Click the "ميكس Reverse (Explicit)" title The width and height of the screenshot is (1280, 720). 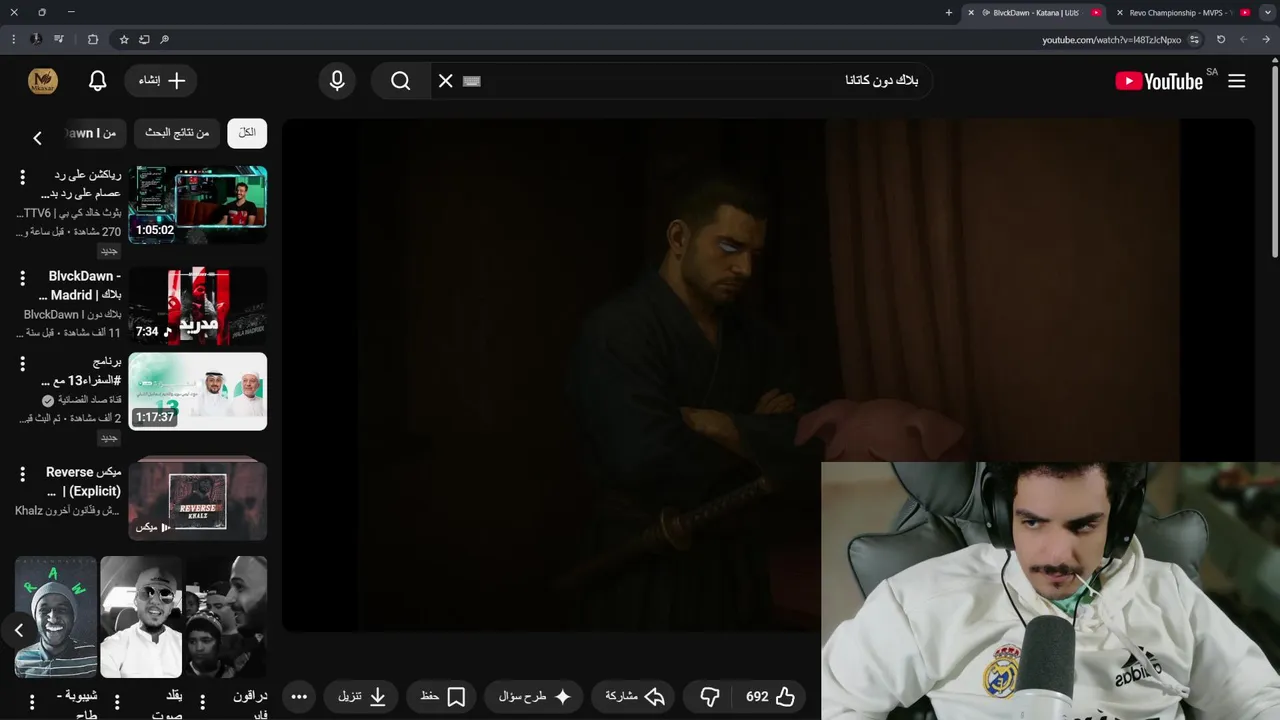[83, 481]
